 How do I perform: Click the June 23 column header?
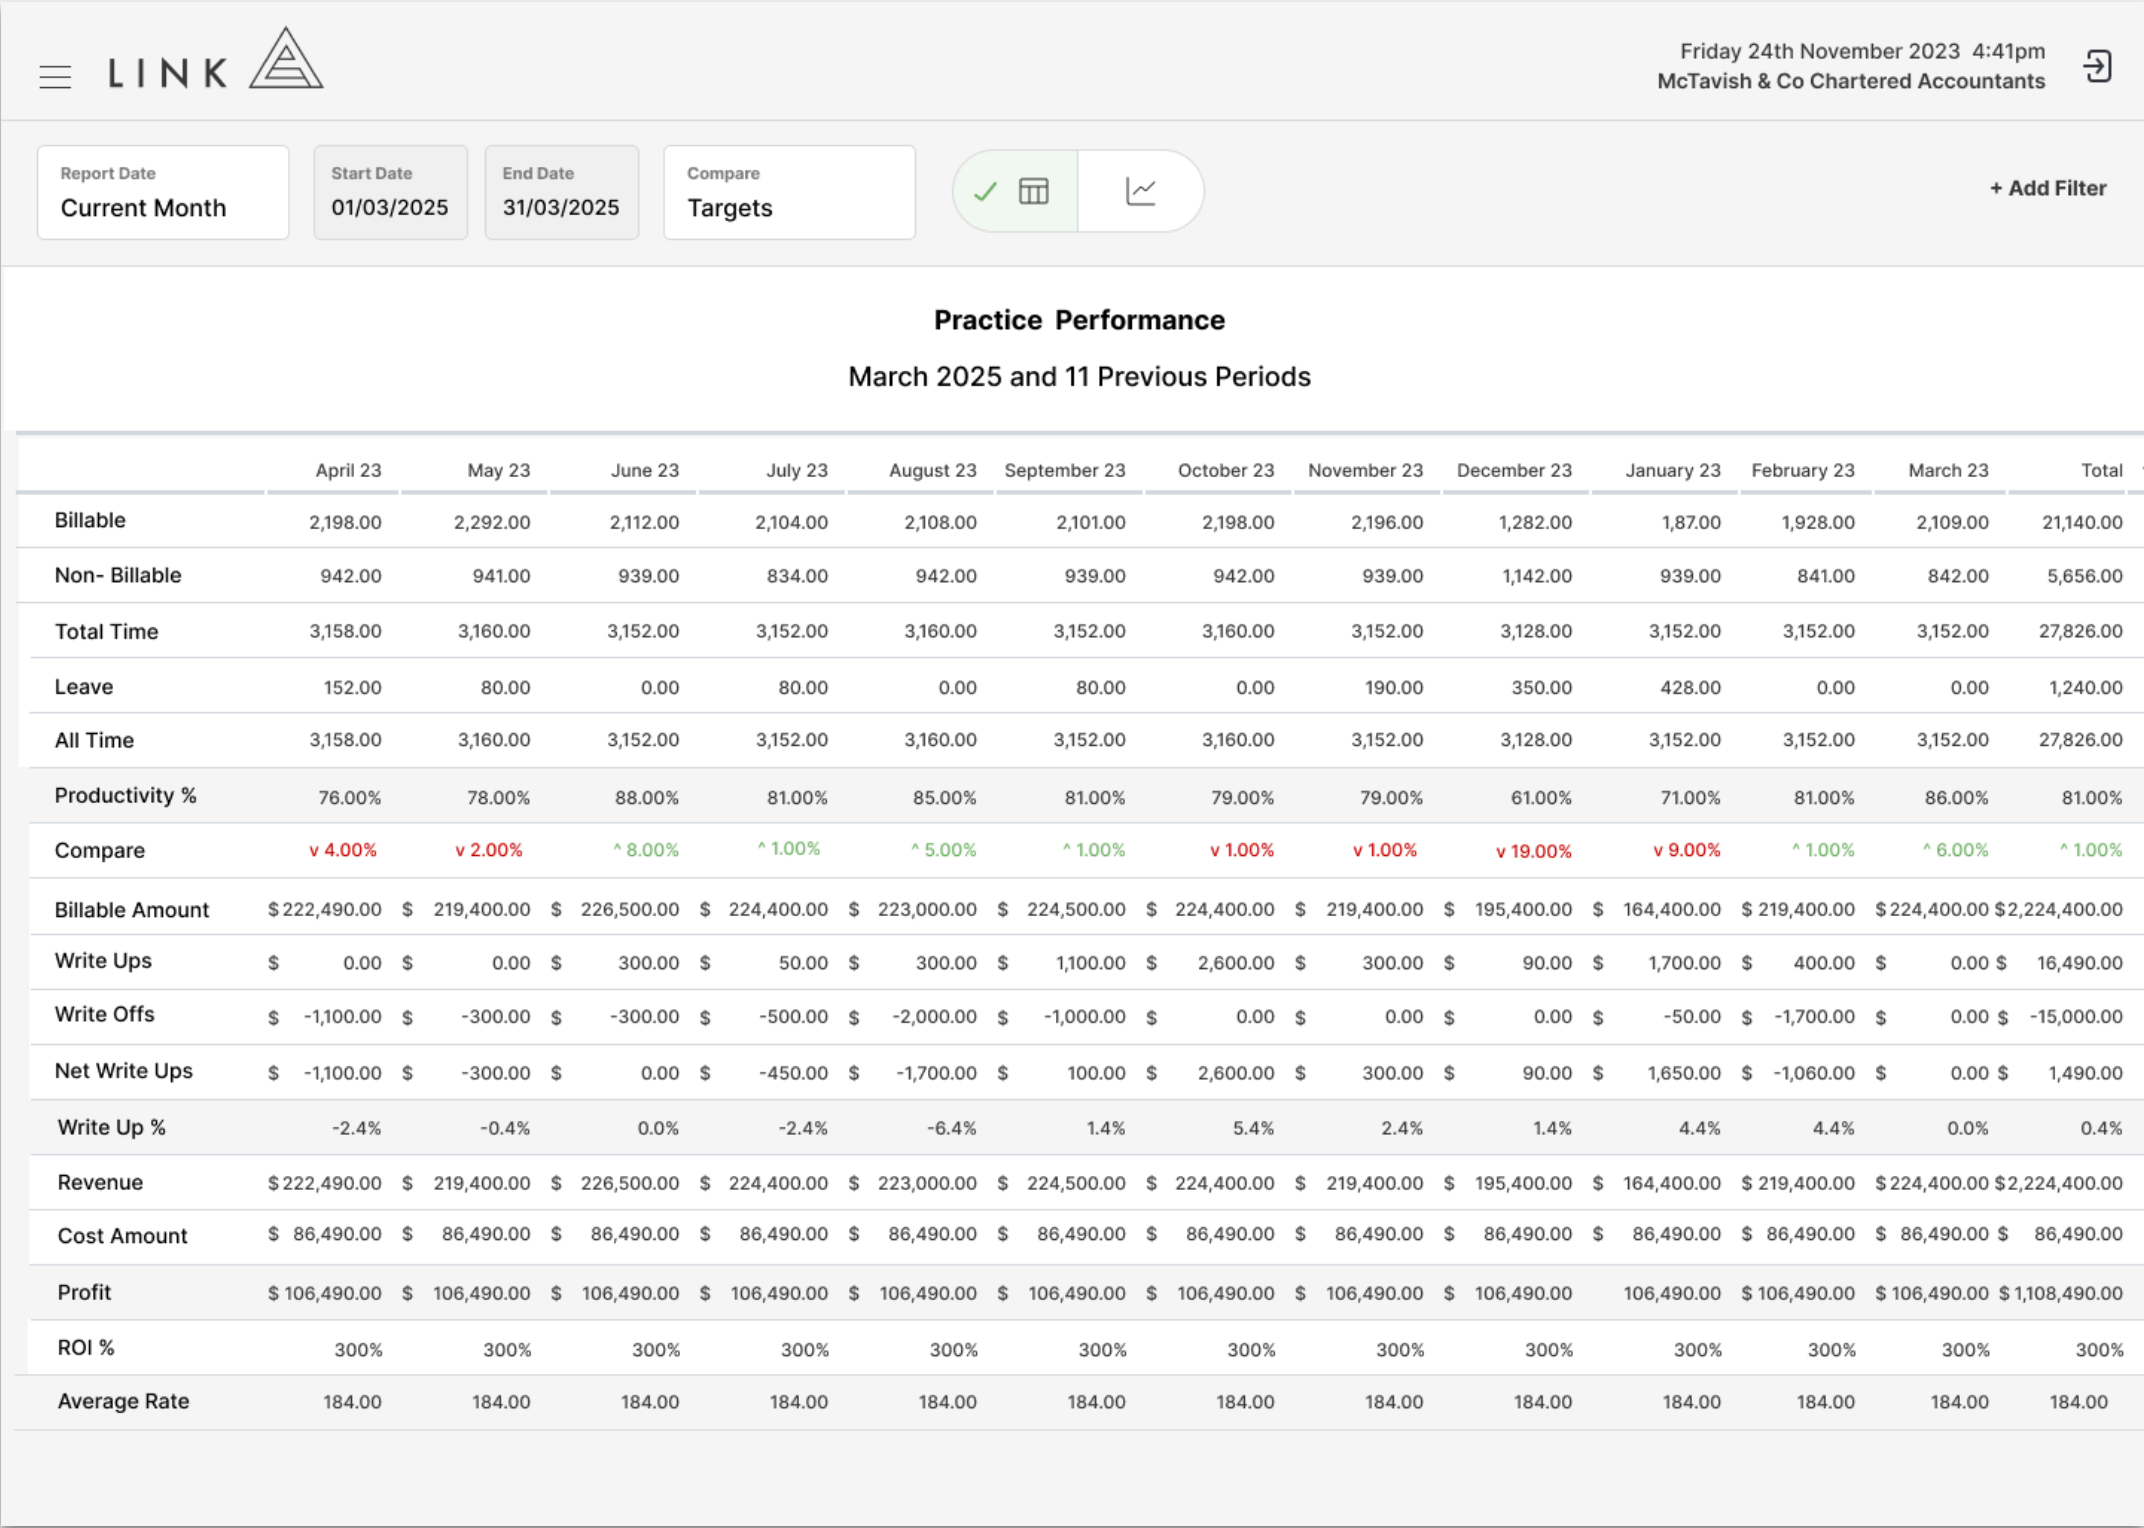point(645,470)
